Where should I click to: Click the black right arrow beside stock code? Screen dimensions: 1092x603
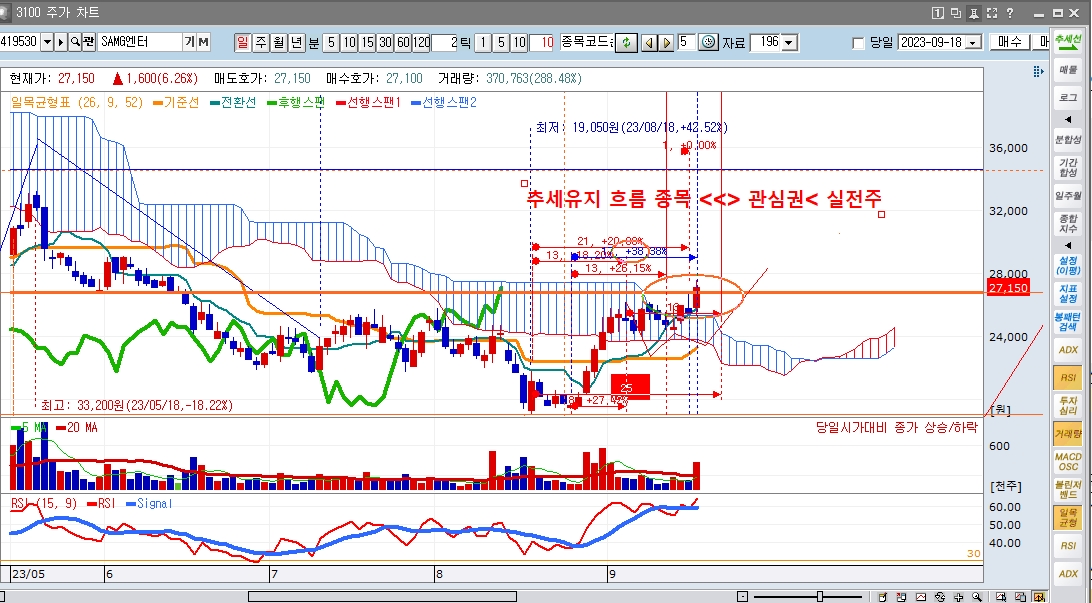click(61, 42)
